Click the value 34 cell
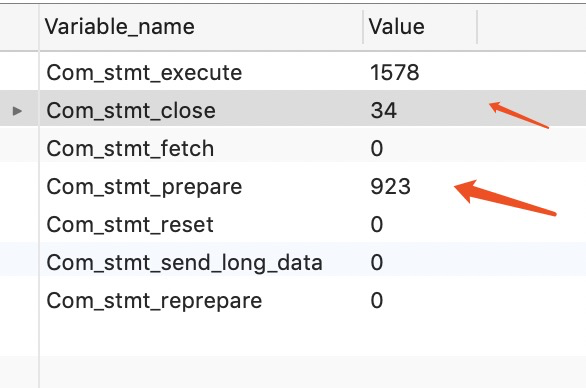Screen dimensions: 586x388 [383, 111]
